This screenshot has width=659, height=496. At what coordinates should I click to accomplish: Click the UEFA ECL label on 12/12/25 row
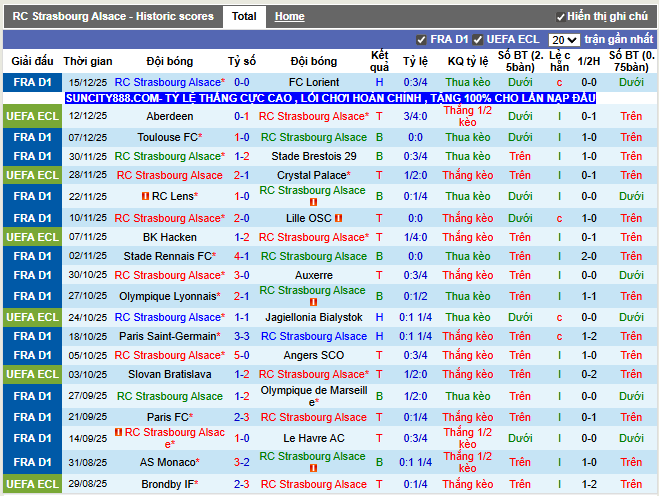click(32, 116)
